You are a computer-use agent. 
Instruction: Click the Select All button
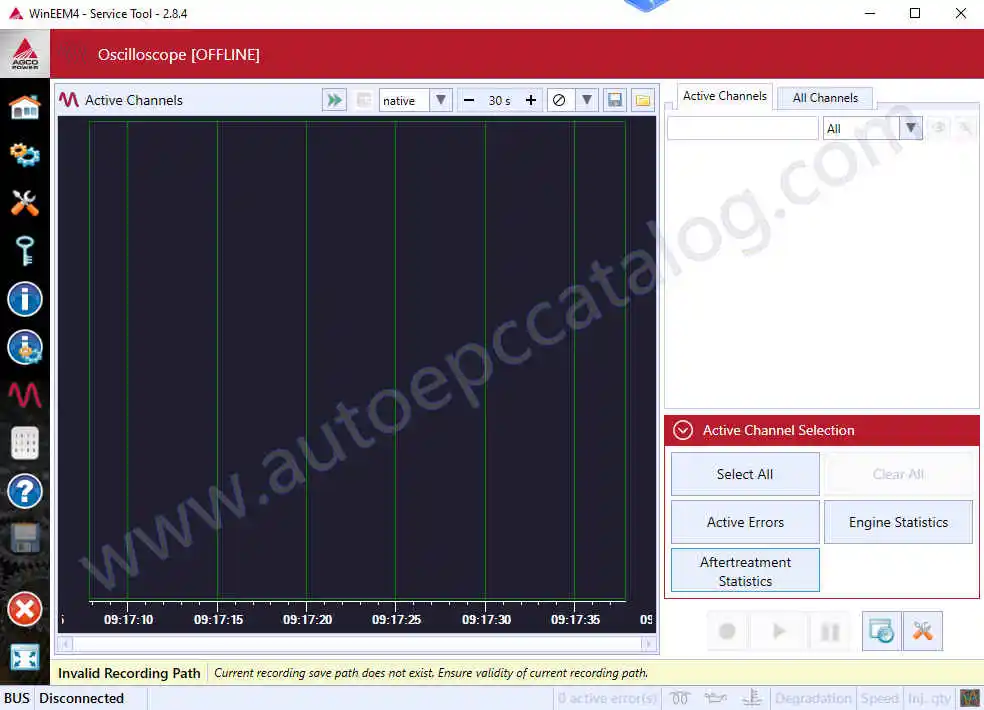coord(745,474)
